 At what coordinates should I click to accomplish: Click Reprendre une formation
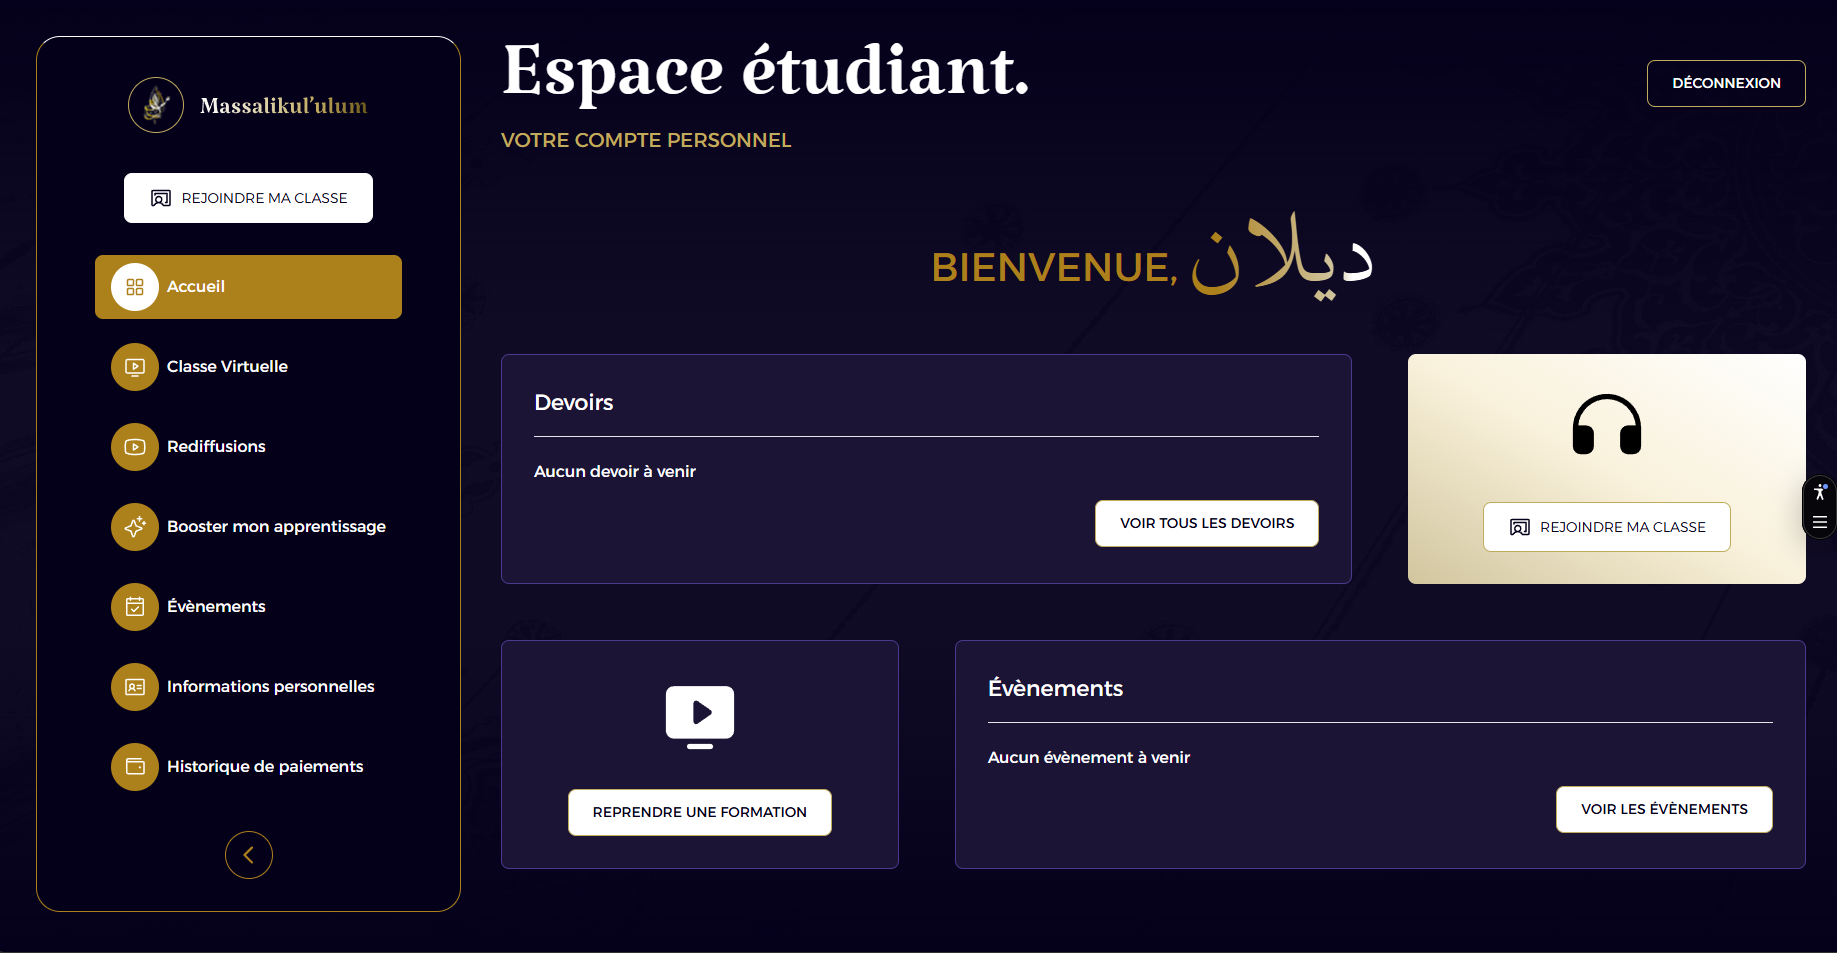[699, 812]
